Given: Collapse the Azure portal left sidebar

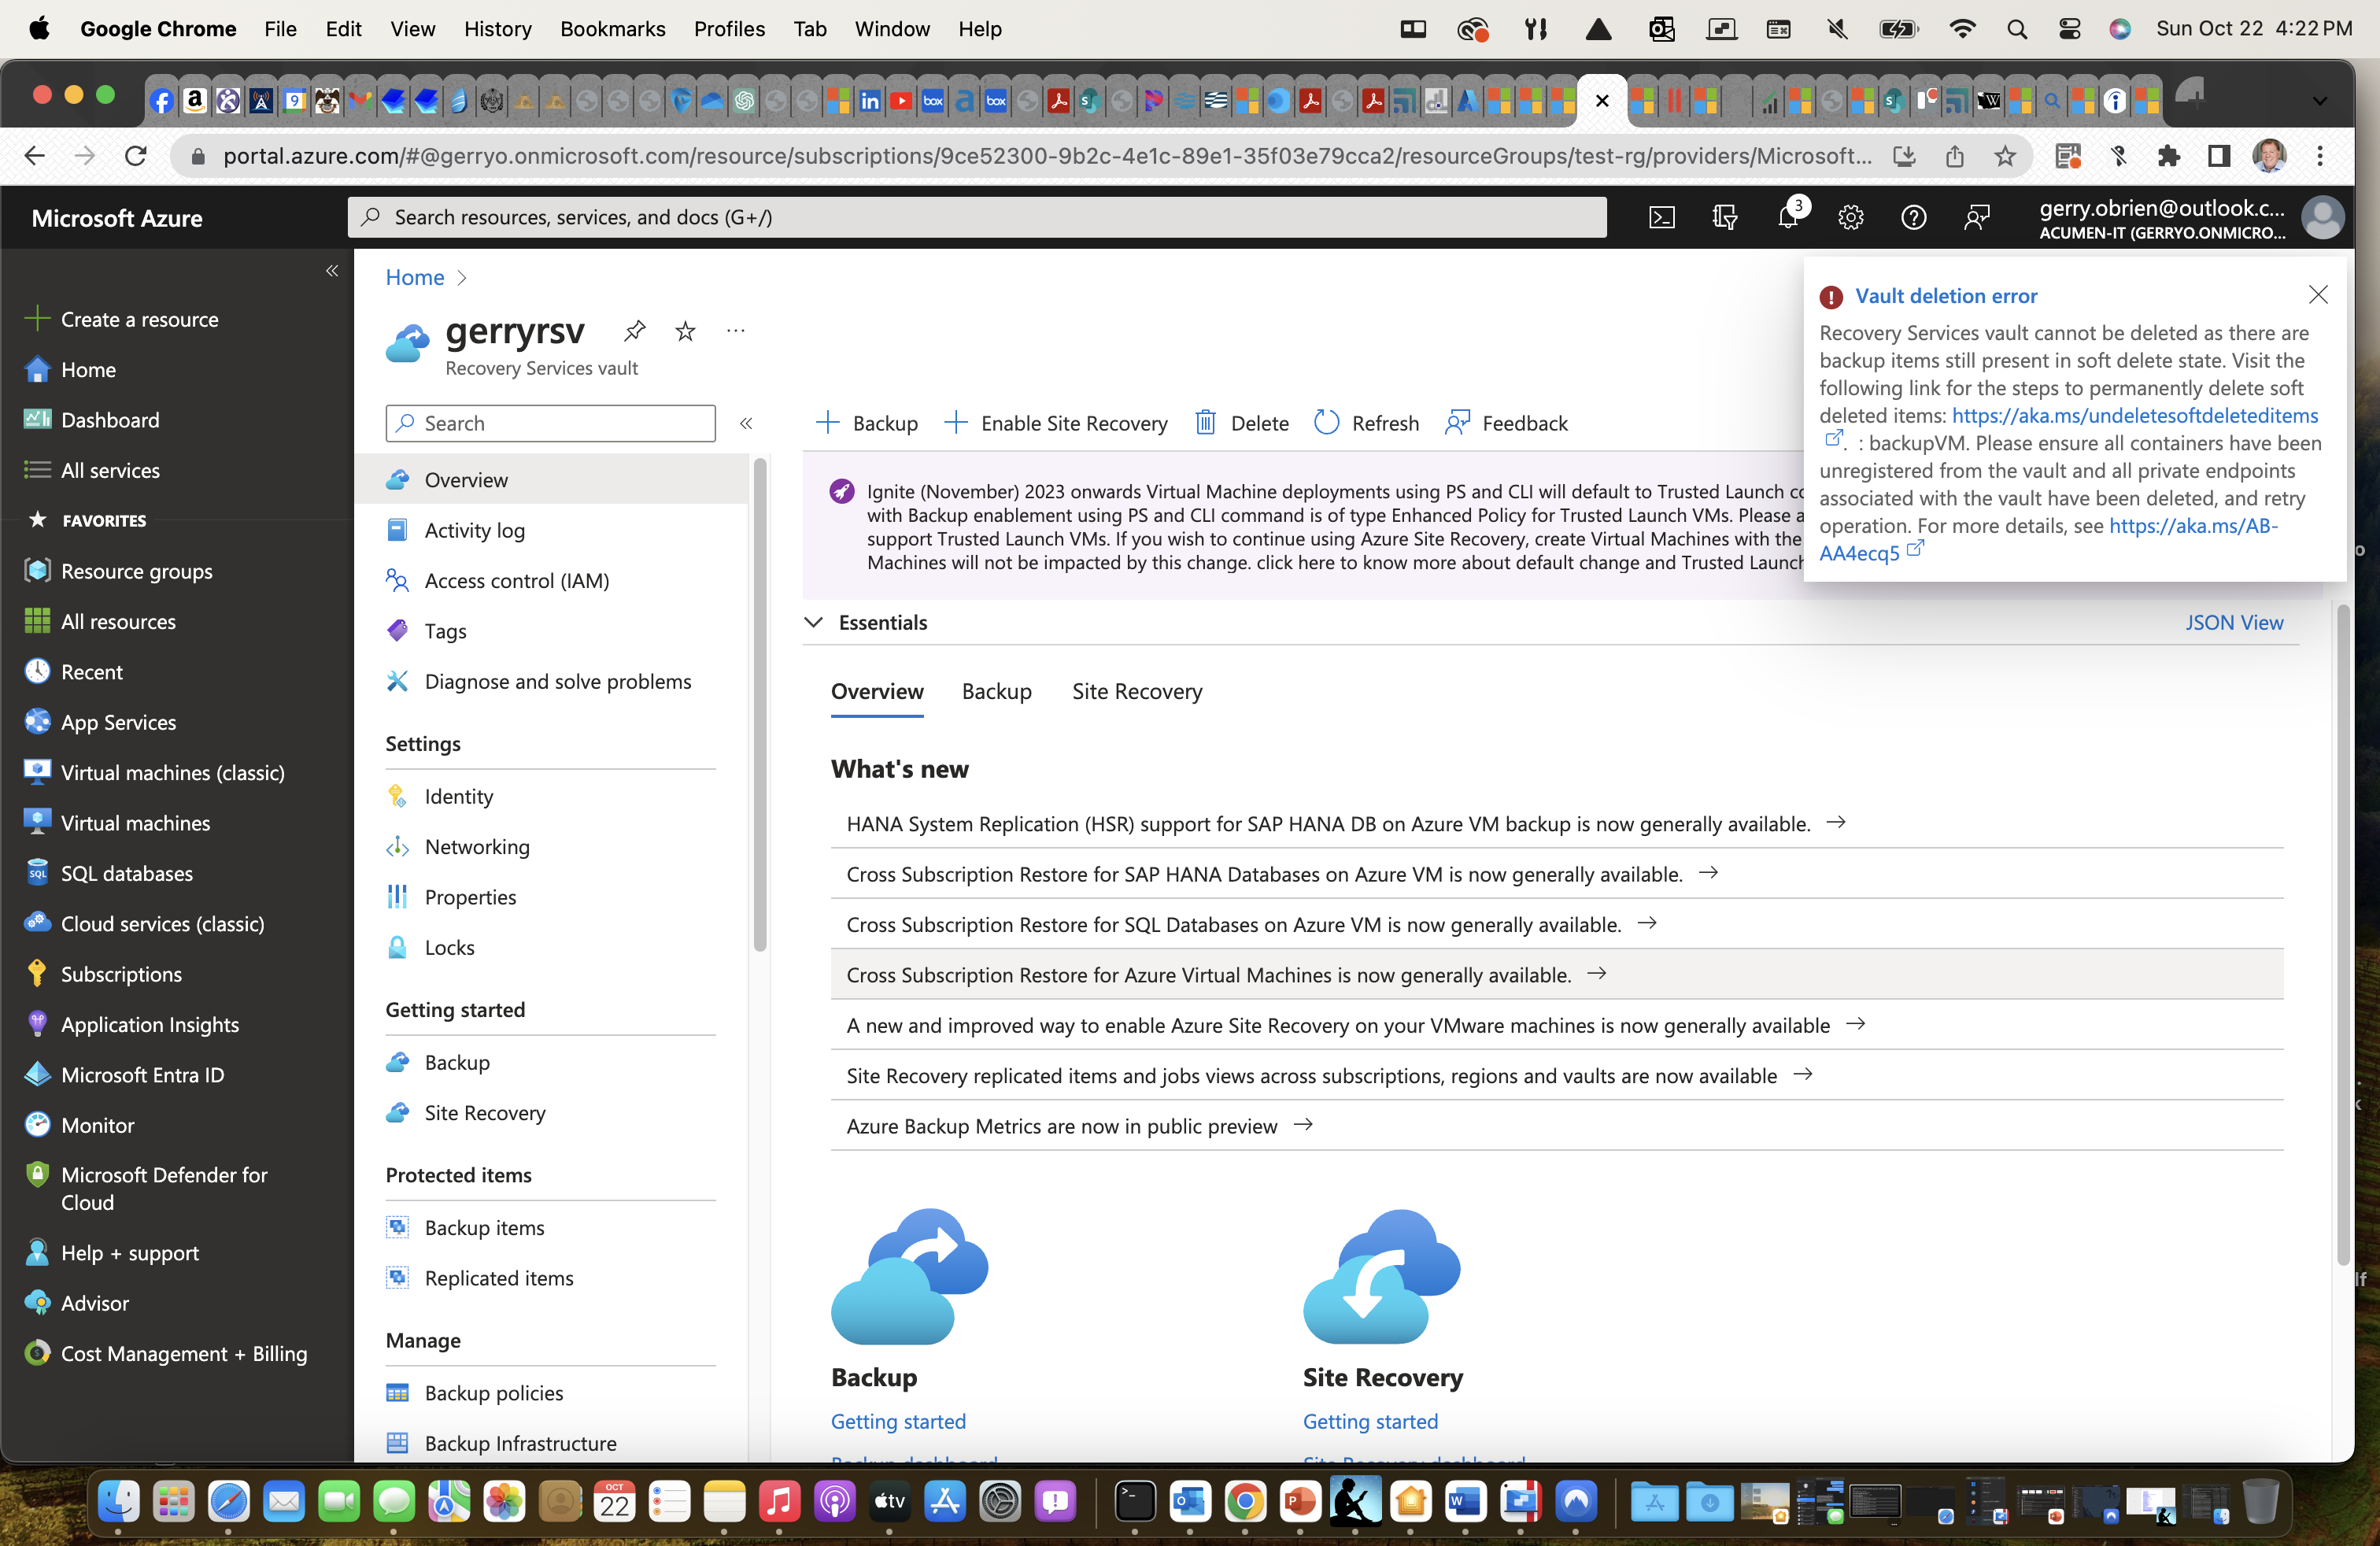Looking at the screenshot, I should pyautogui.click(x=332, y=271).
